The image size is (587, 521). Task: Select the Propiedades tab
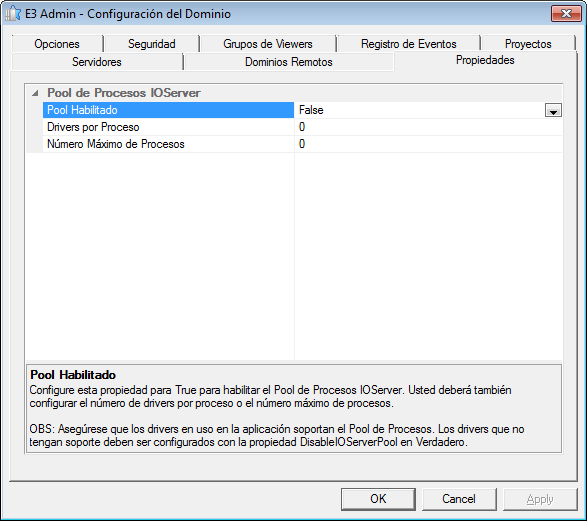pyautogui.click(x=485, y=60)
